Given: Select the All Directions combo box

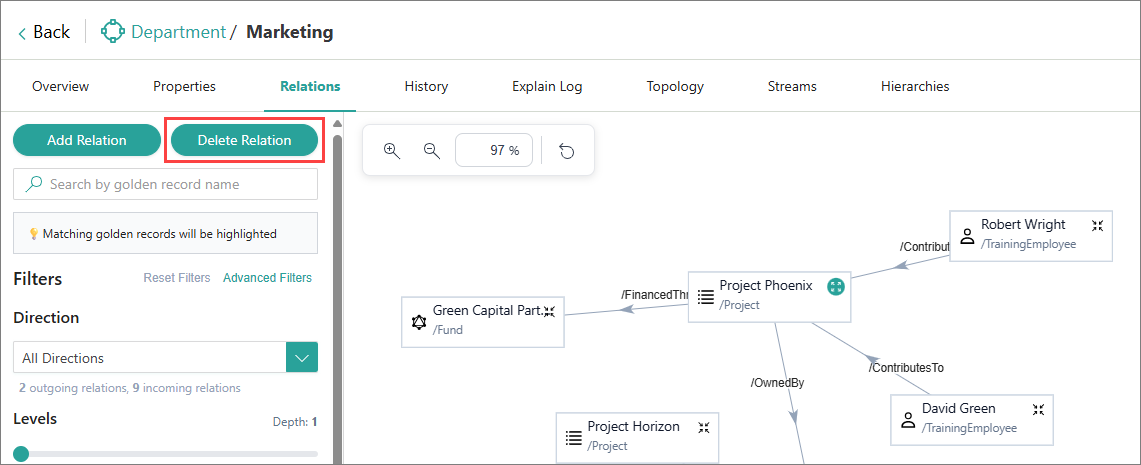Looking at the screenshot, I should tap(150, 358).
